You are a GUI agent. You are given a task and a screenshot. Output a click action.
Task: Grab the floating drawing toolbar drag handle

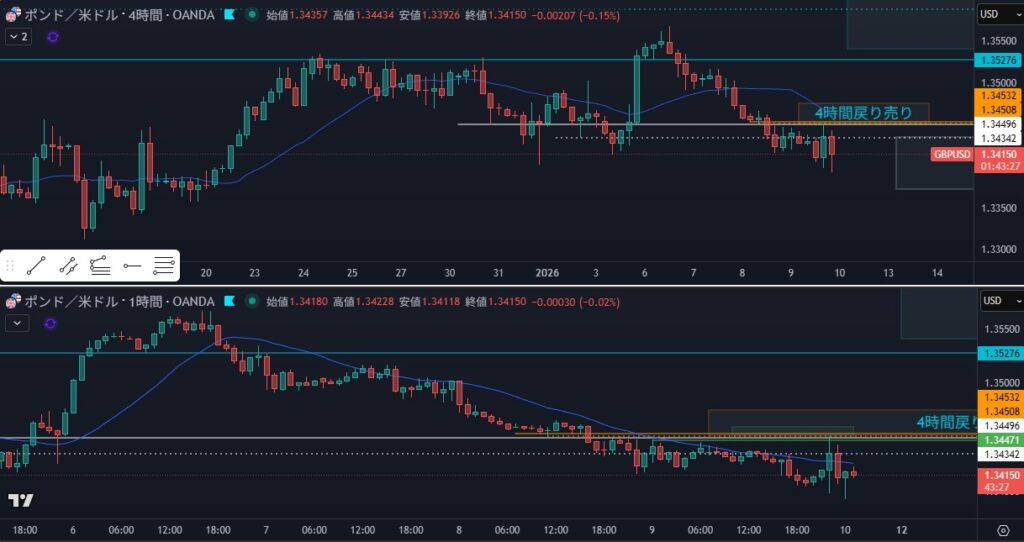point(11,266)
